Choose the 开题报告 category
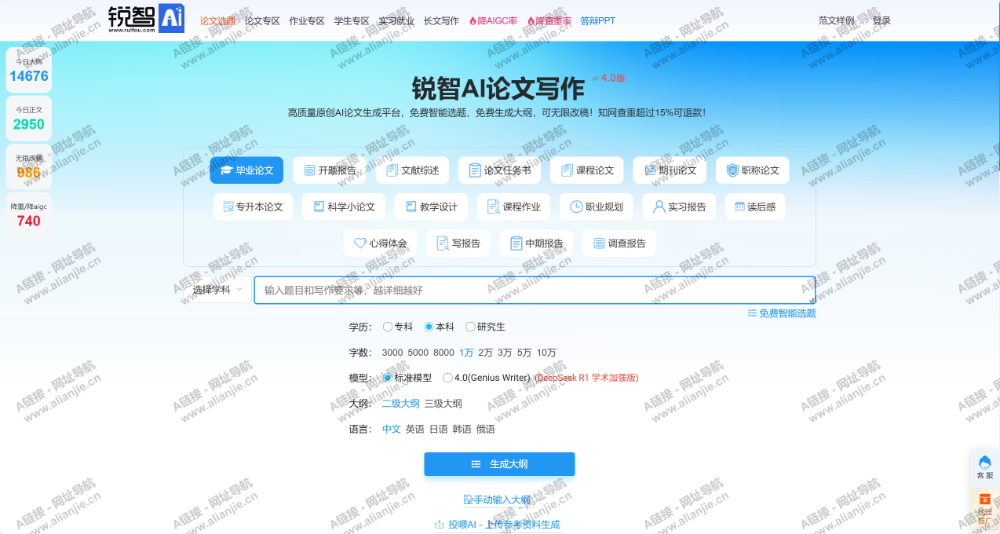Viewport: 1000px width, 534px height. tap(329, 170)
